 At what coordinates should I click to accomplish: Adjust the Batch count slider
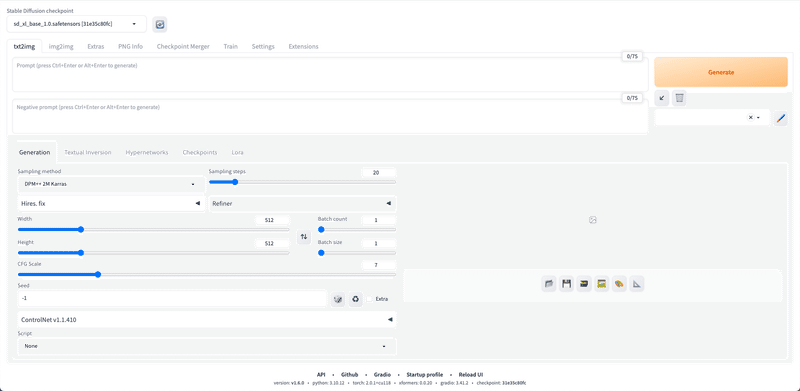click(x=357, y=230)
